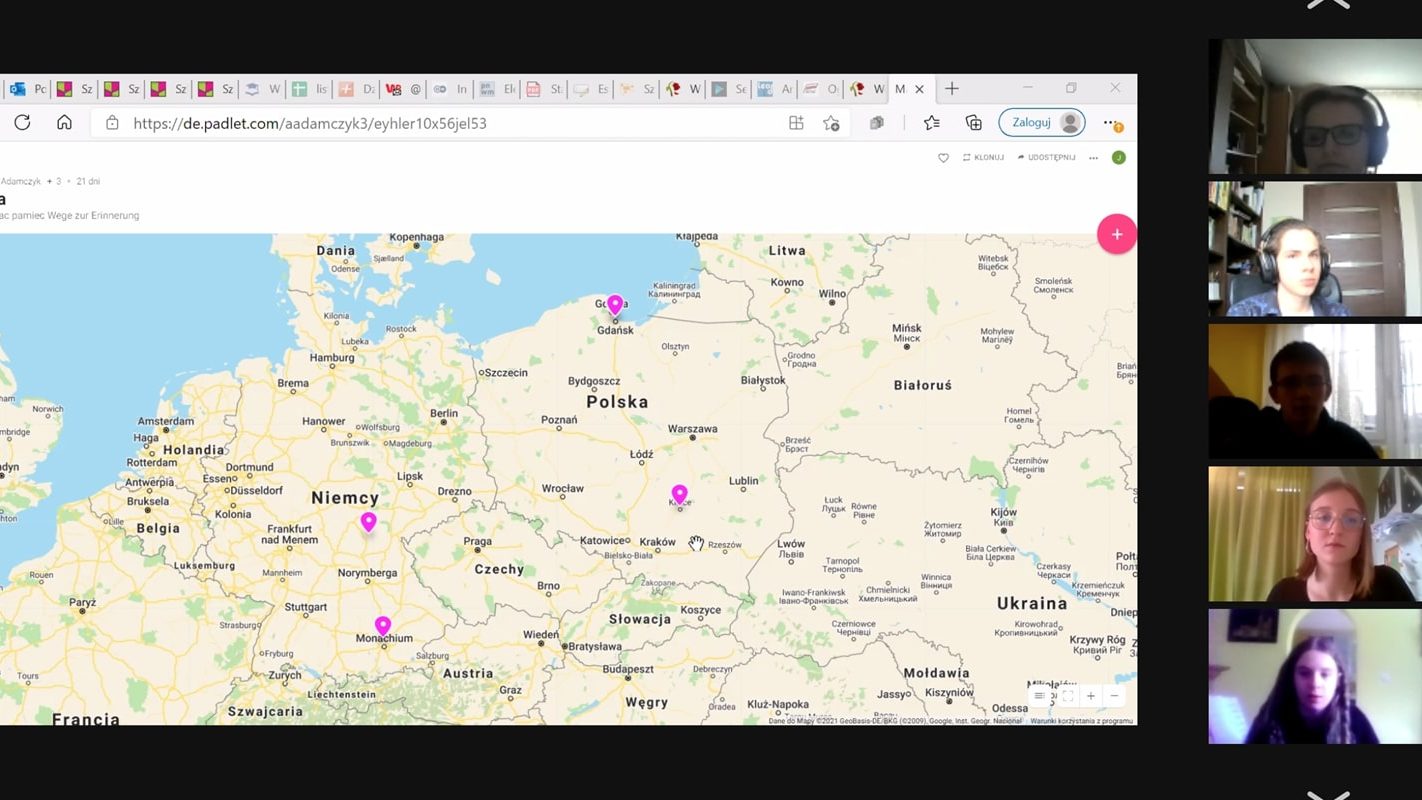Like the padlet with the heart icon
Screen dimensions: 1422x800
[x=943, y=158]
